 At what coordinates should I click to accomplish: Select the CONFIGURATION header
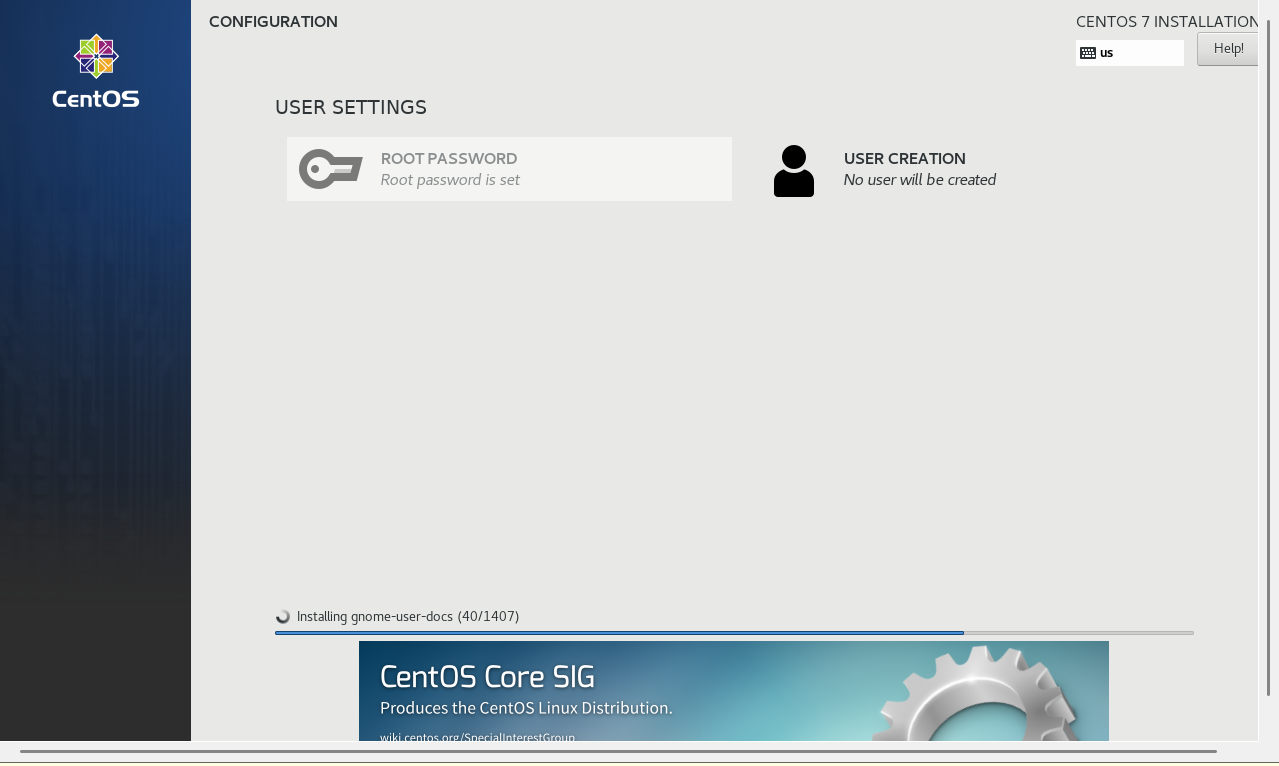273,21
